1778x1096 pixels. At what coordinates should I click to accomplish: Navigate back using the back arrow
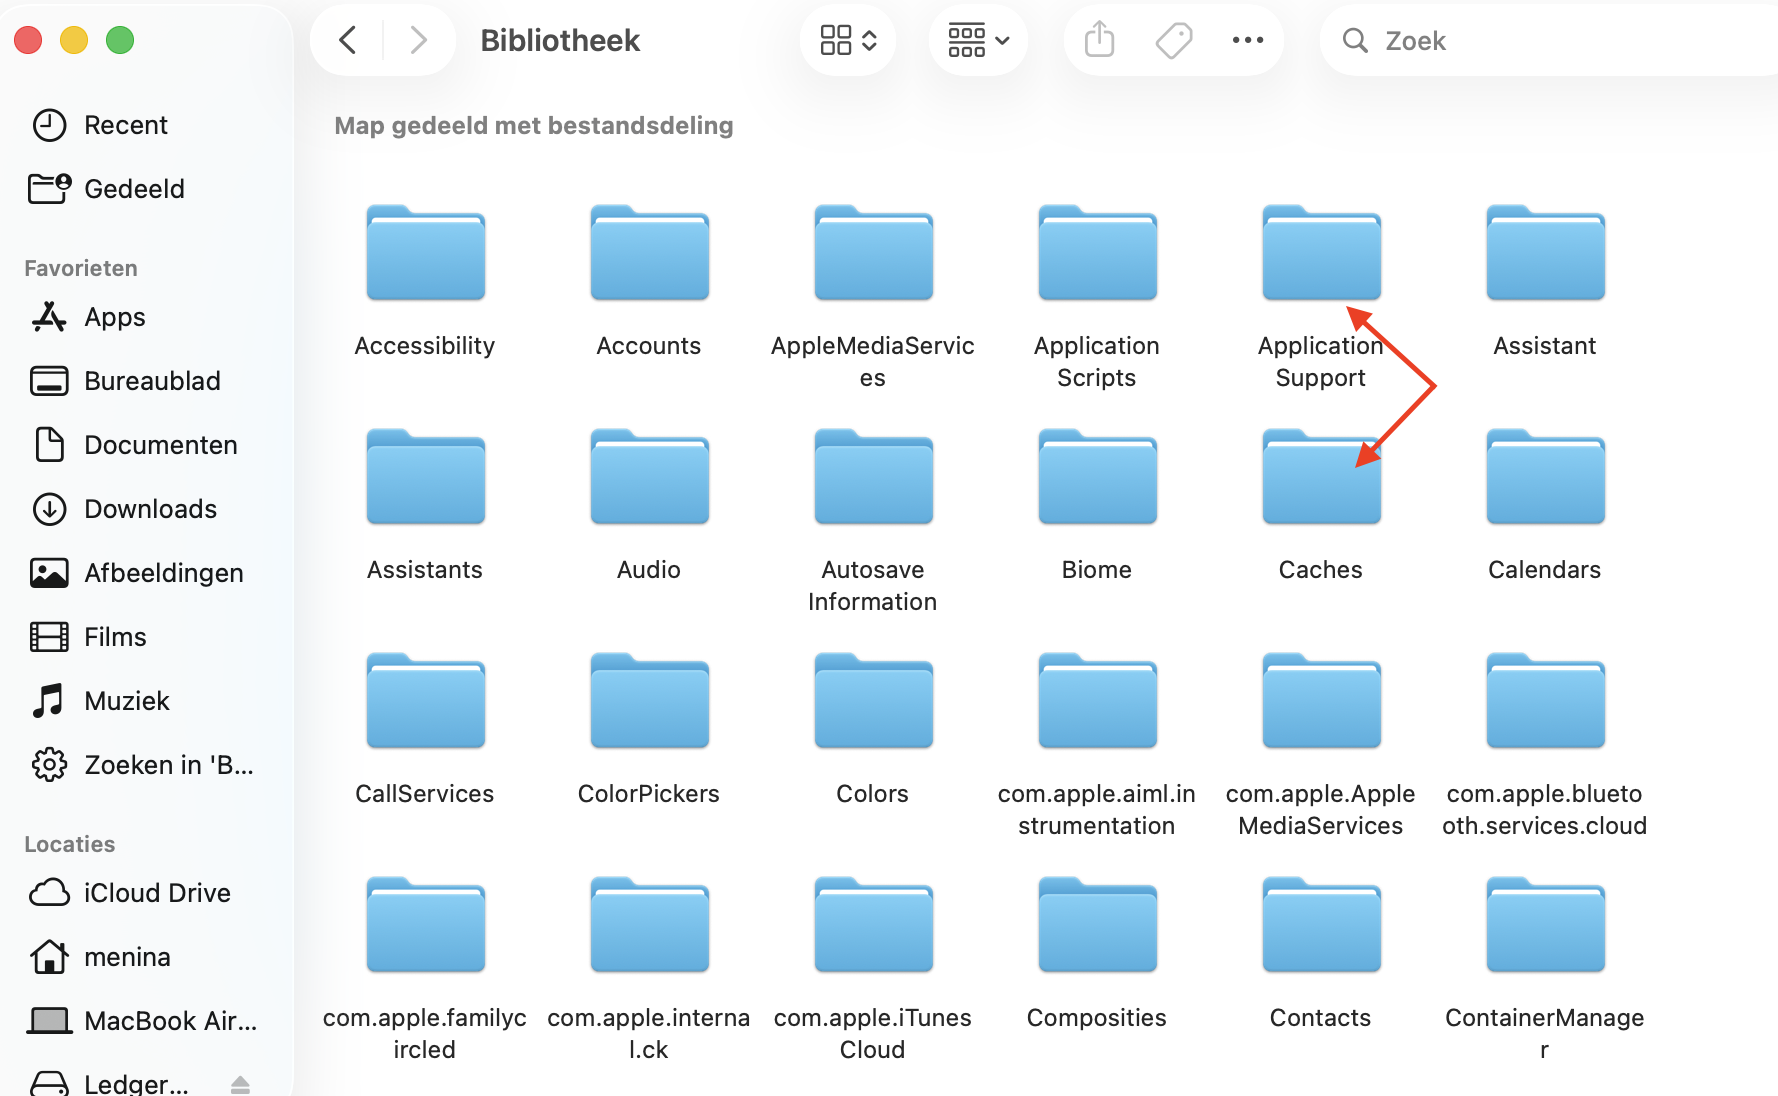point(347,40)
